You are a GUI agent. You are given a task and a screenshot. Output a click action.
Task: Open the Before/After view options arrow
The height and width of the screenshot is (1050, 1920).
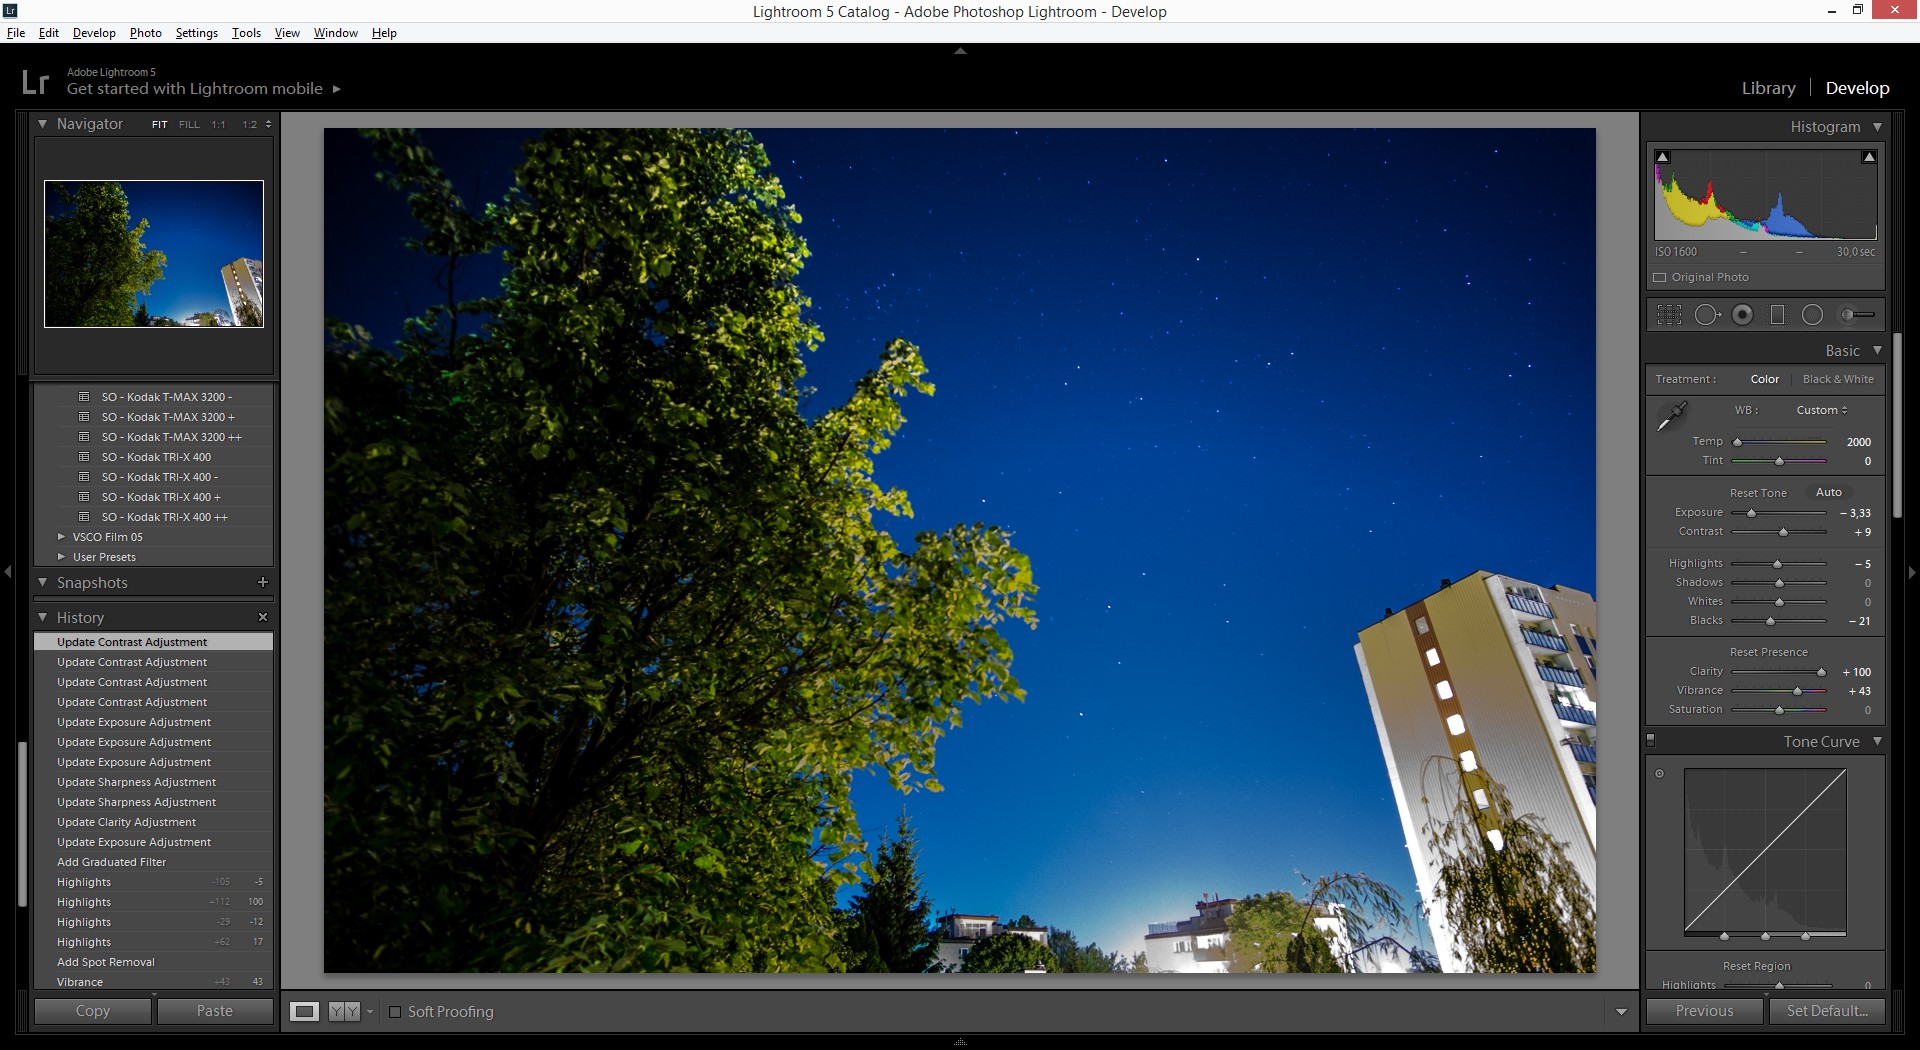pyautogui.click(x=370, y=1012)
